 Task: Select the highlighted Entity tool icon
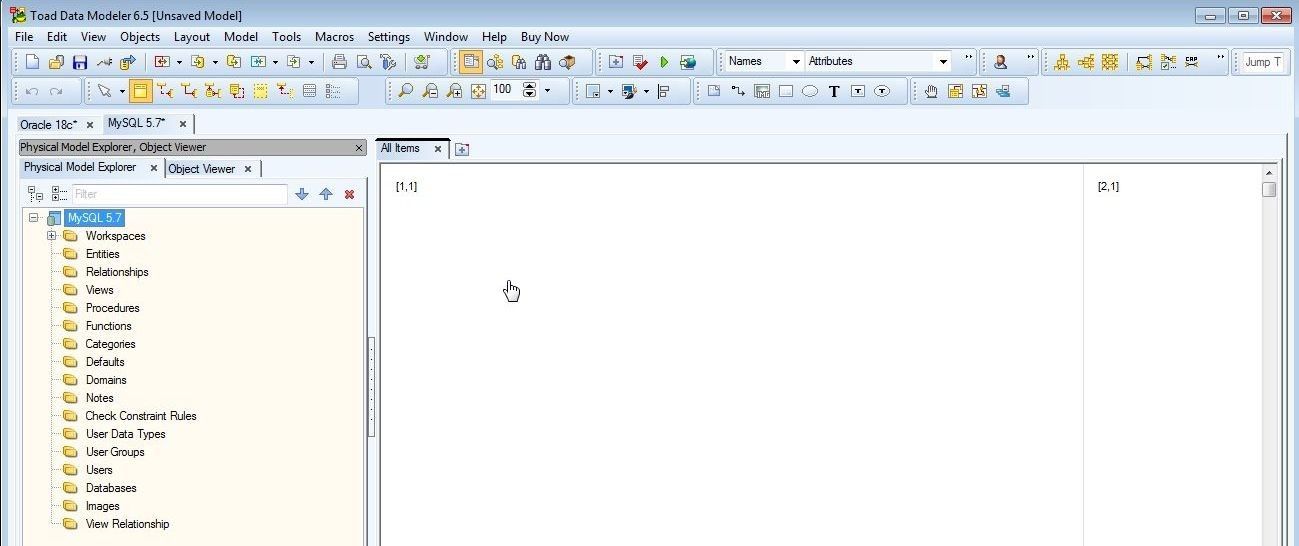click(141, 91)
